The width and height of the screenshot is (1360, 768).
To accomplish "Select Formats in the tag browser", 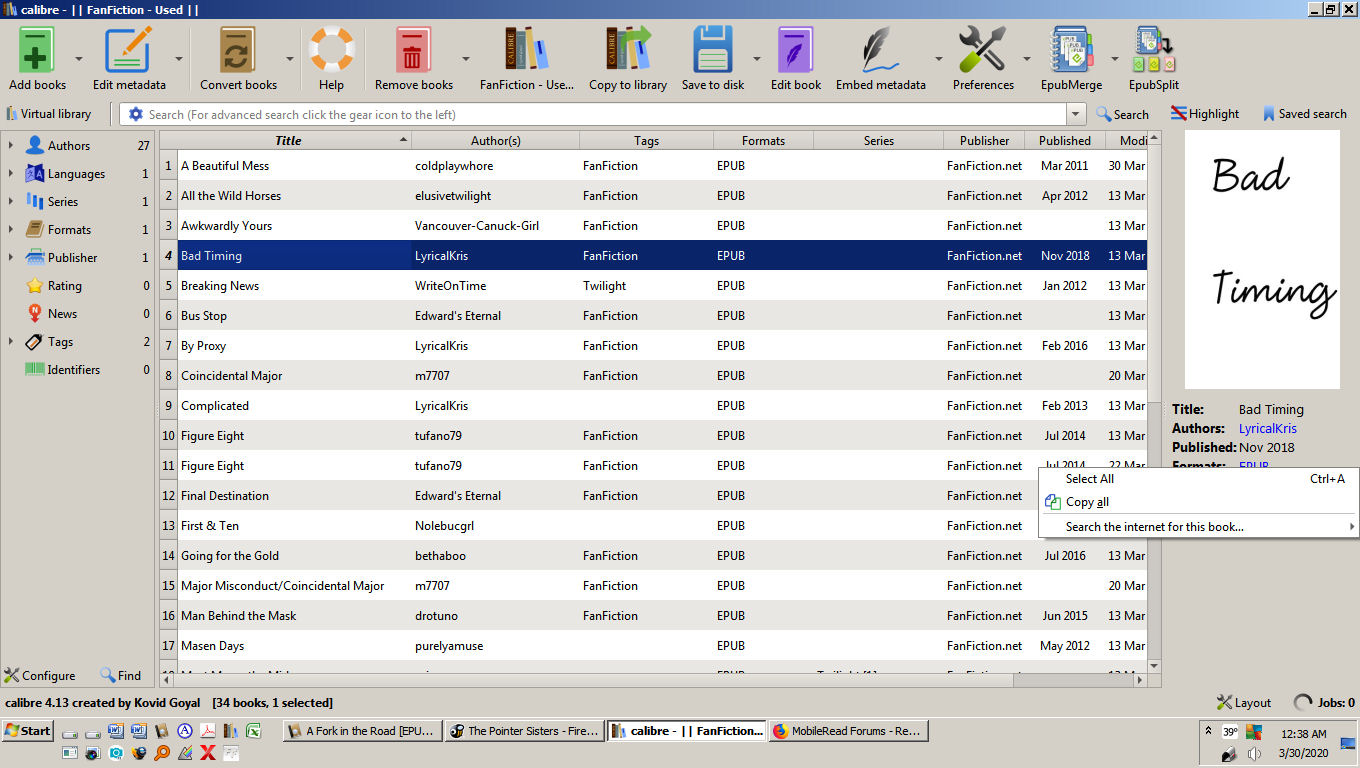I will click(x=69, y=230).
